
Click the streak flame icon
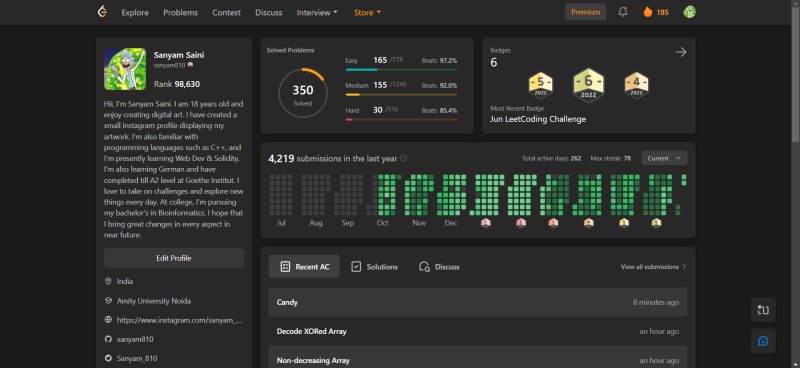(x=648, y=12)
